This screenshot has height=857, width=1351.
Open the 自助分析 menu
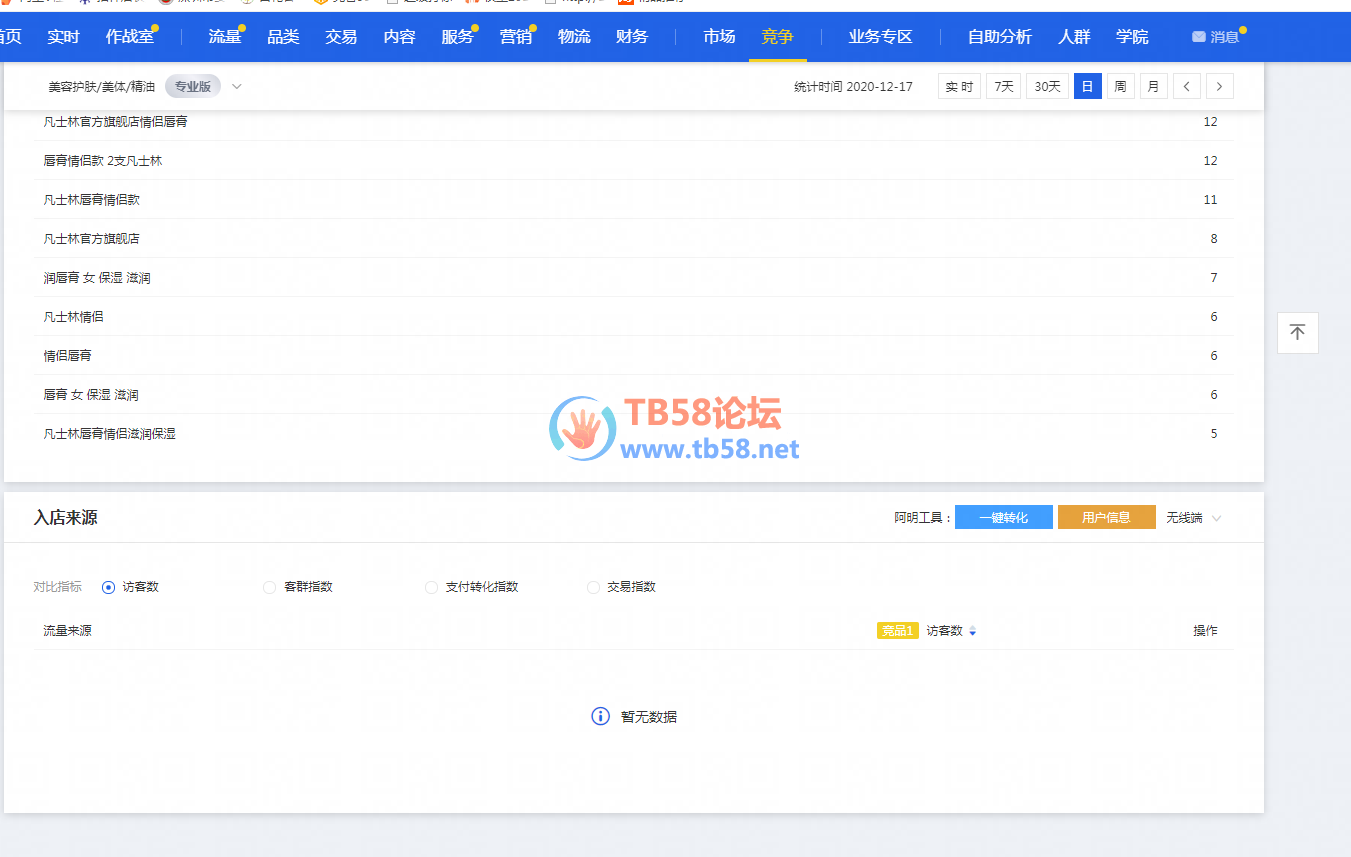click(x=1000, y=37)
